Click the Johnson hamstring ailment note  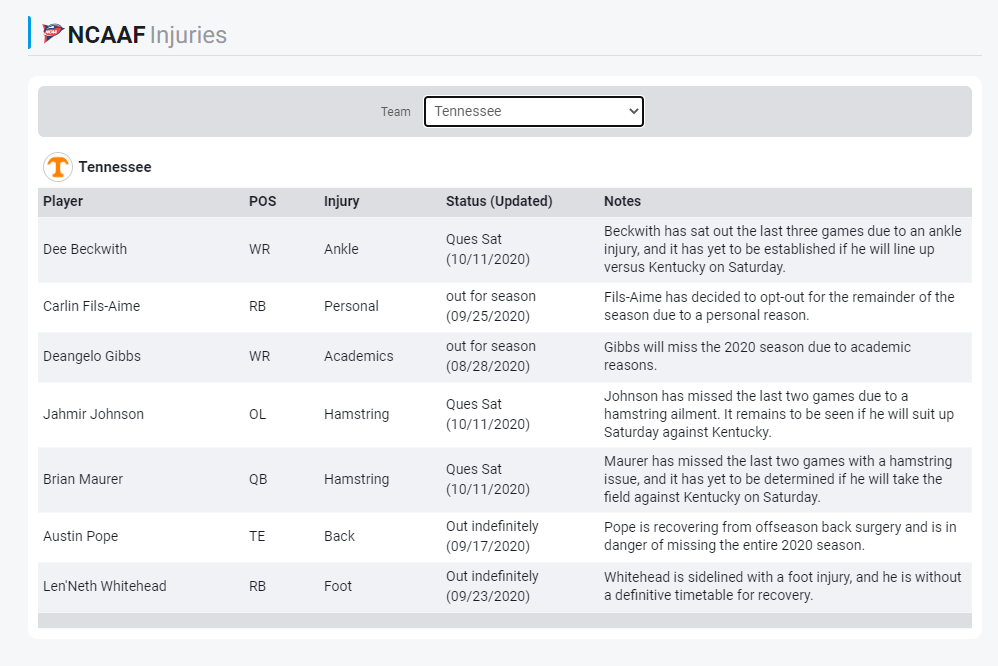(x=779, y=414)
